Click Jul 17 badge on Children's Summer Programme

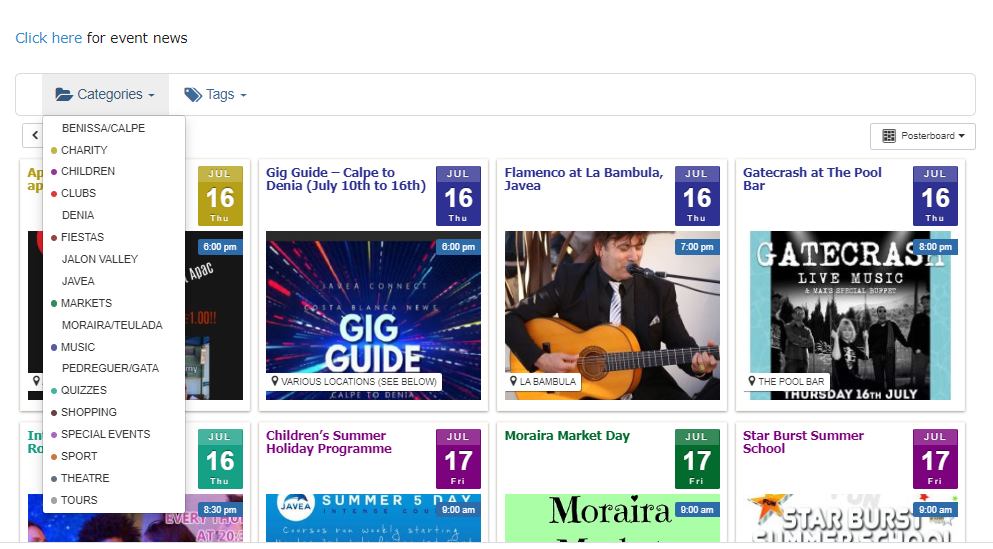tap(458, 459)
